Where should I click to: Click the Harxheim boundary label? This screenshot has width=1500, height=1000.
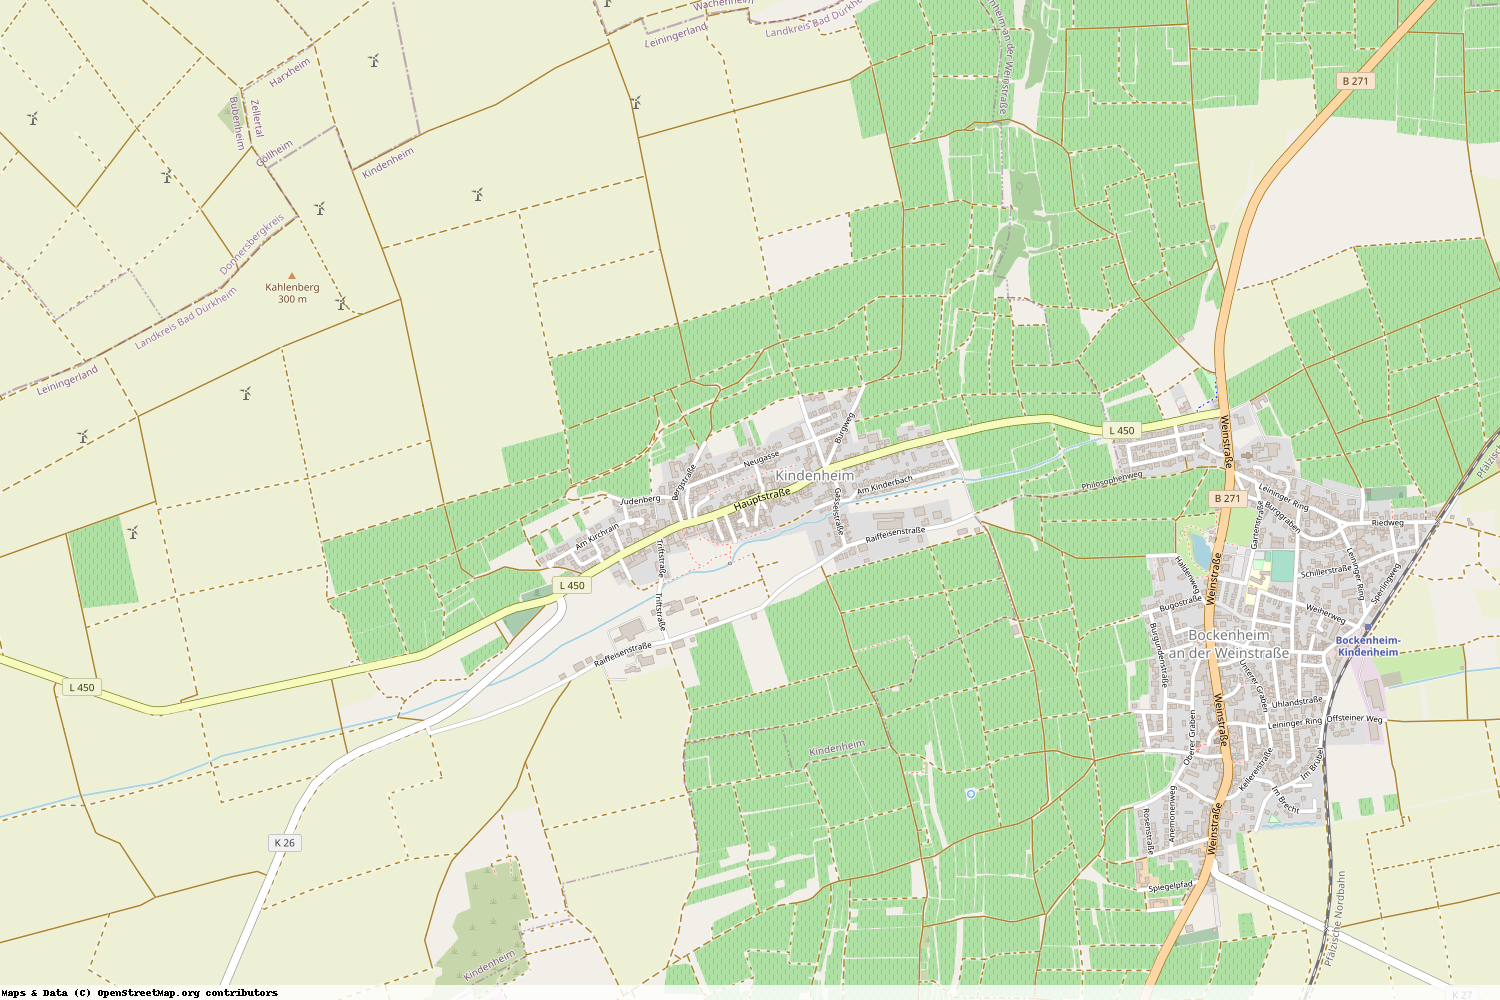click(290, 72)
